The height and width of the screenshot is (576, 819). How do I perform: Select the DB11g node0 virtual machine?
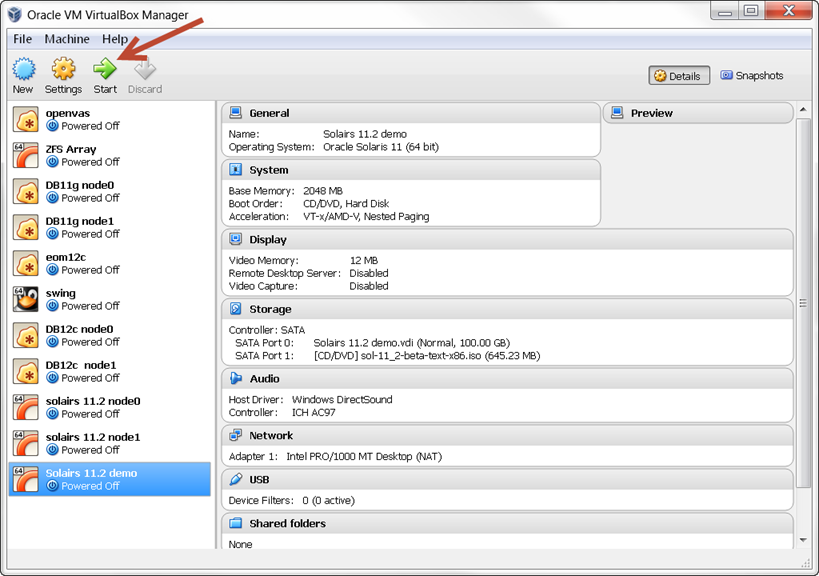point(110,192)
